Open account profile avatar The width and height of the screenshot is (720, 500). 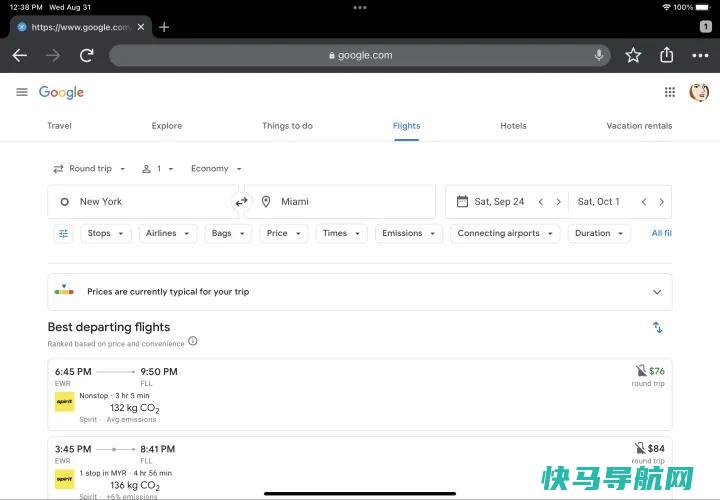(699, 92)
